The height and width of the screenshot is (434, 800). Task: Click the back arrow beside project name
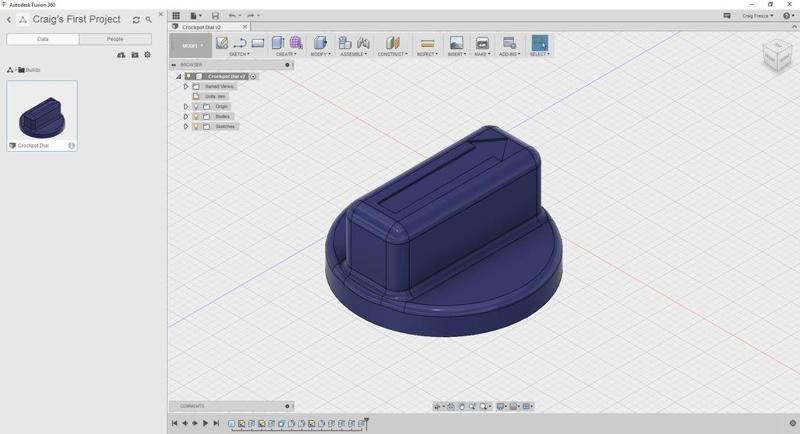[x=9, y=19]
